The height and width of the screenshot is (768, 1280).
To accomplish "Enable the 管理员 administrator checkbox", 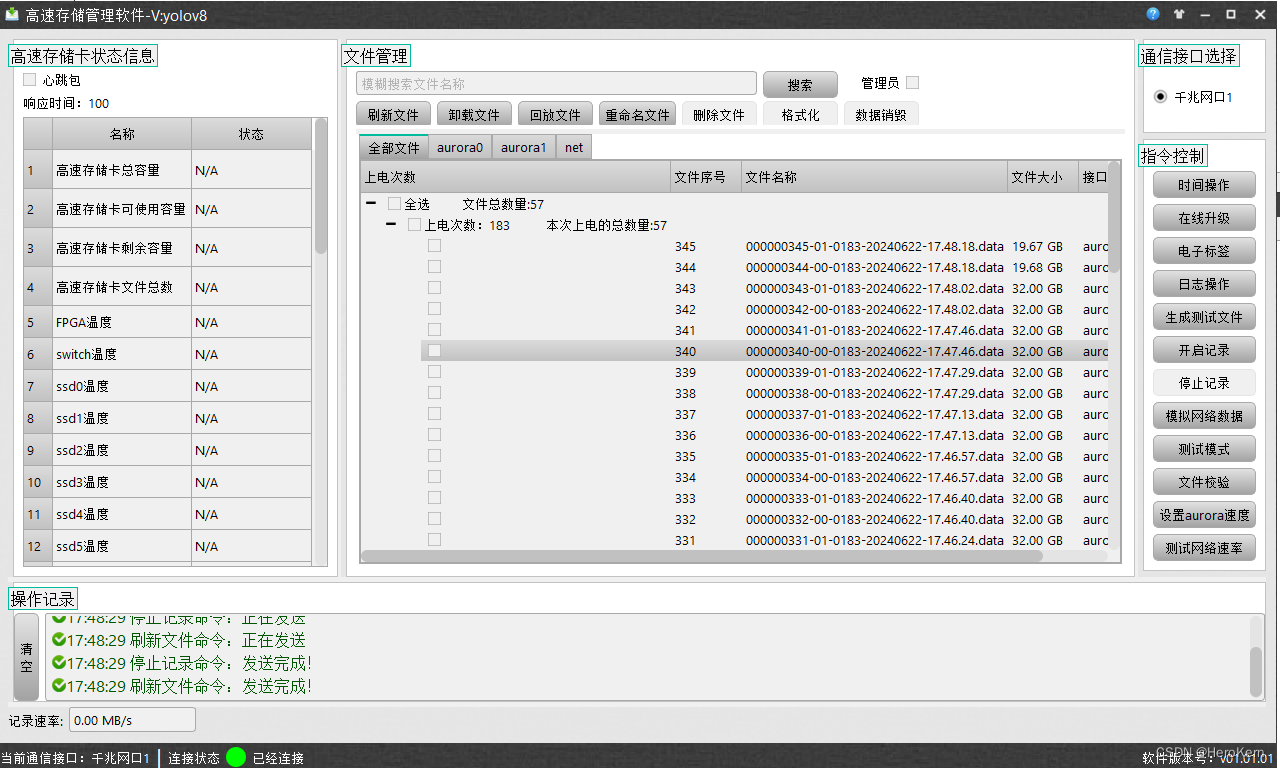I will (912, 82).
